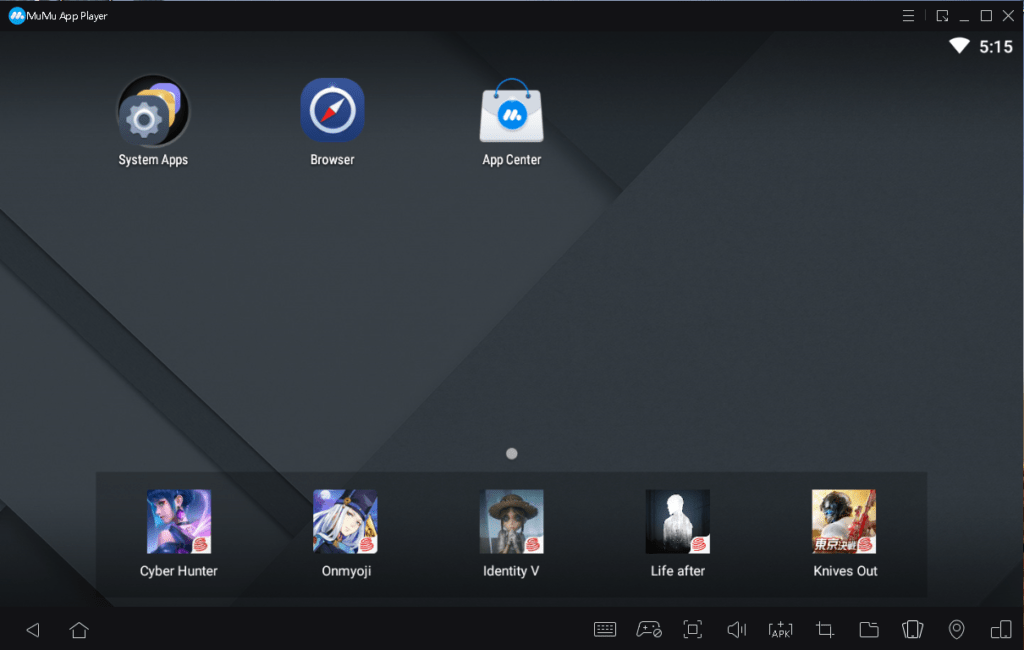Viewport: 1024px width, 650px height.
Task: Close the MuMu App Player window
Action: coord(1008,16)
